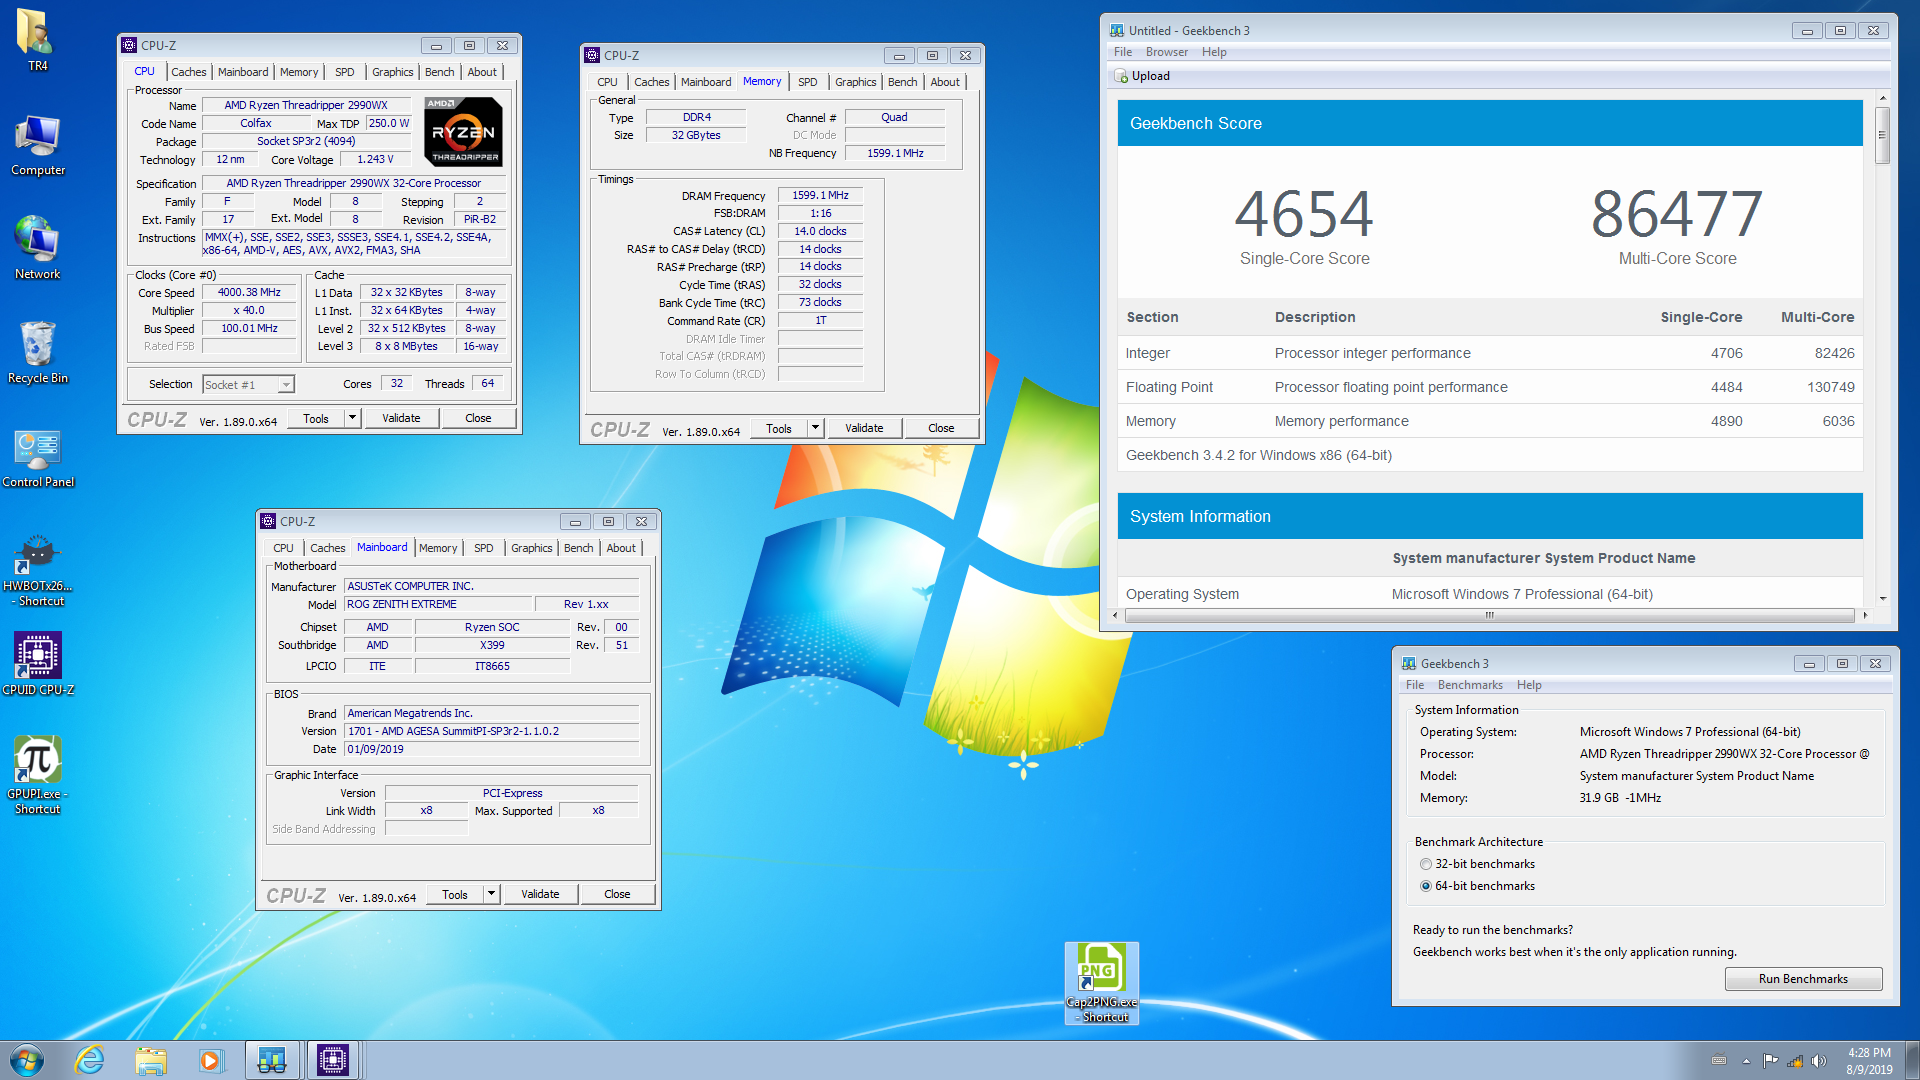Open Bench tab in CPU window
The image size is (1920, 1080).
click(x=439, y=72)
